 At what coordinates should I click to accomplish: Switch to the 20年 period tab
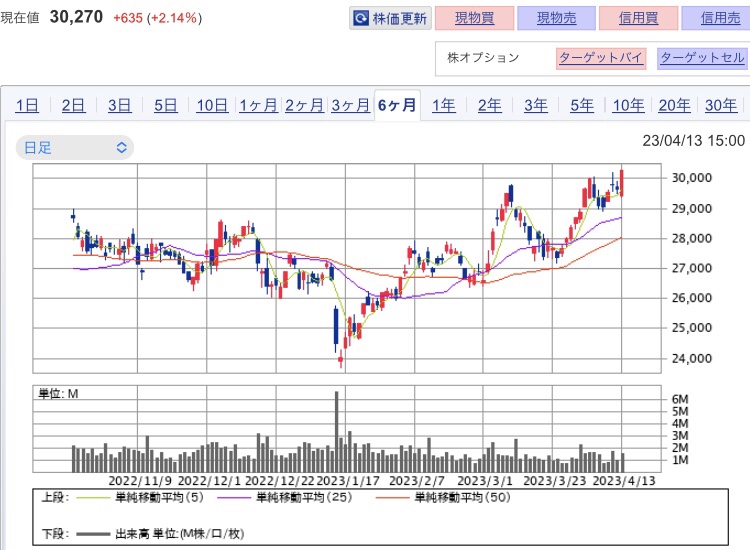674,105
